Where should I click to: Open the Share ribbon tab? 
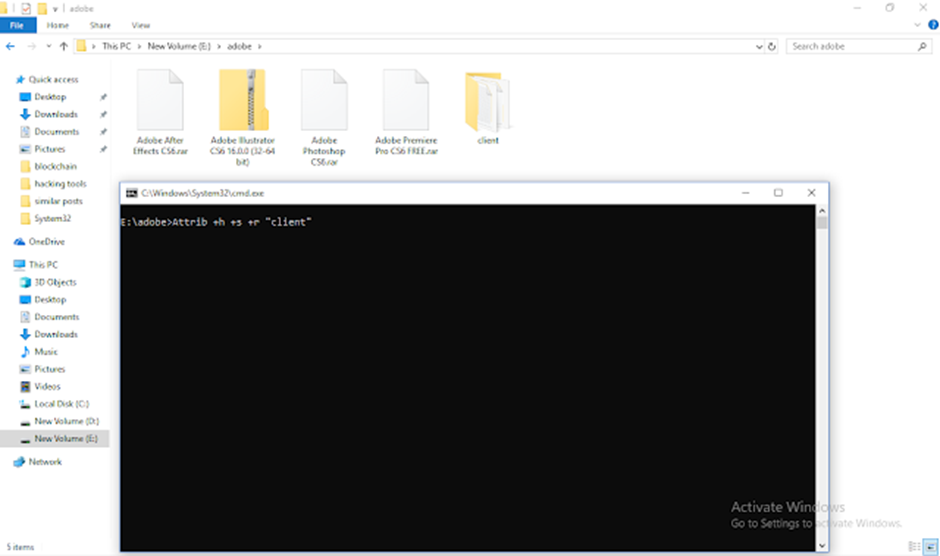[100, 25]
